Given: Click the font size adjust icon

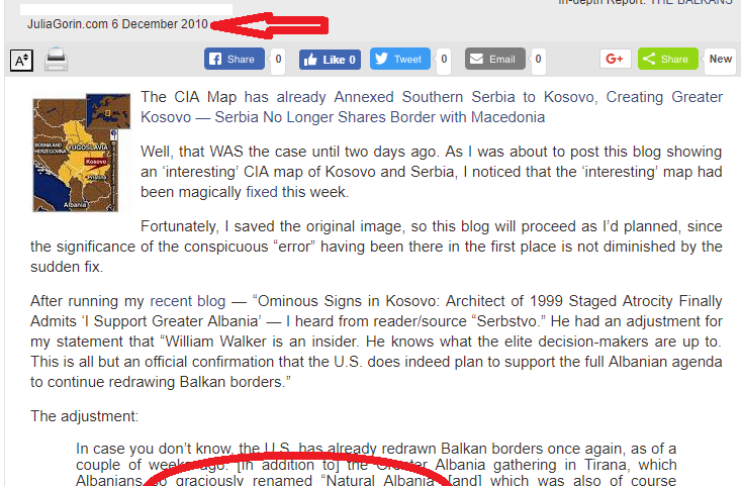Looking at the screenshot, I should tap(21, 61).
